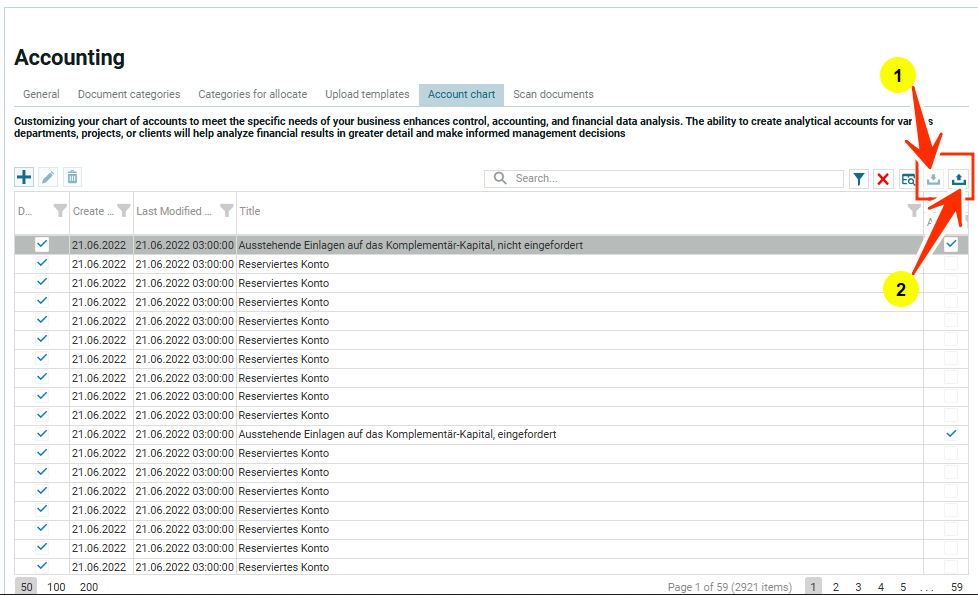Image resolution: width=978 pixels, height=595 pixels.
Task: Click the trash delete icon
Action: click(x=72, y=177)
